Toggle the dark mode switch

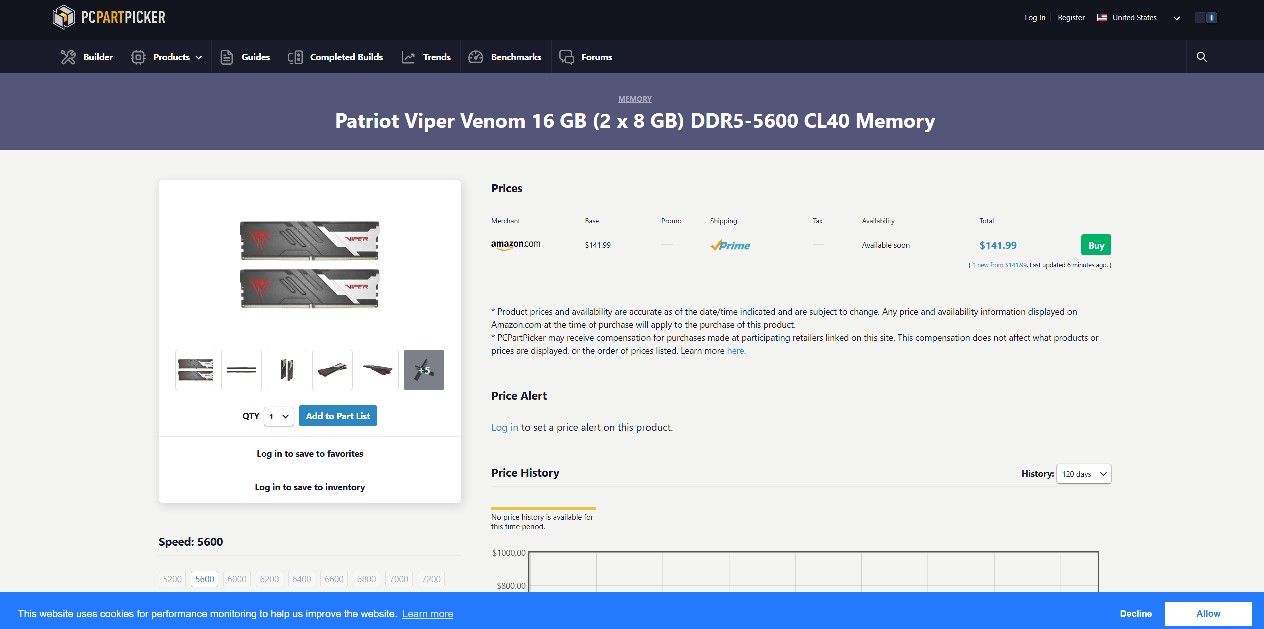click(x=1206, y=17)
